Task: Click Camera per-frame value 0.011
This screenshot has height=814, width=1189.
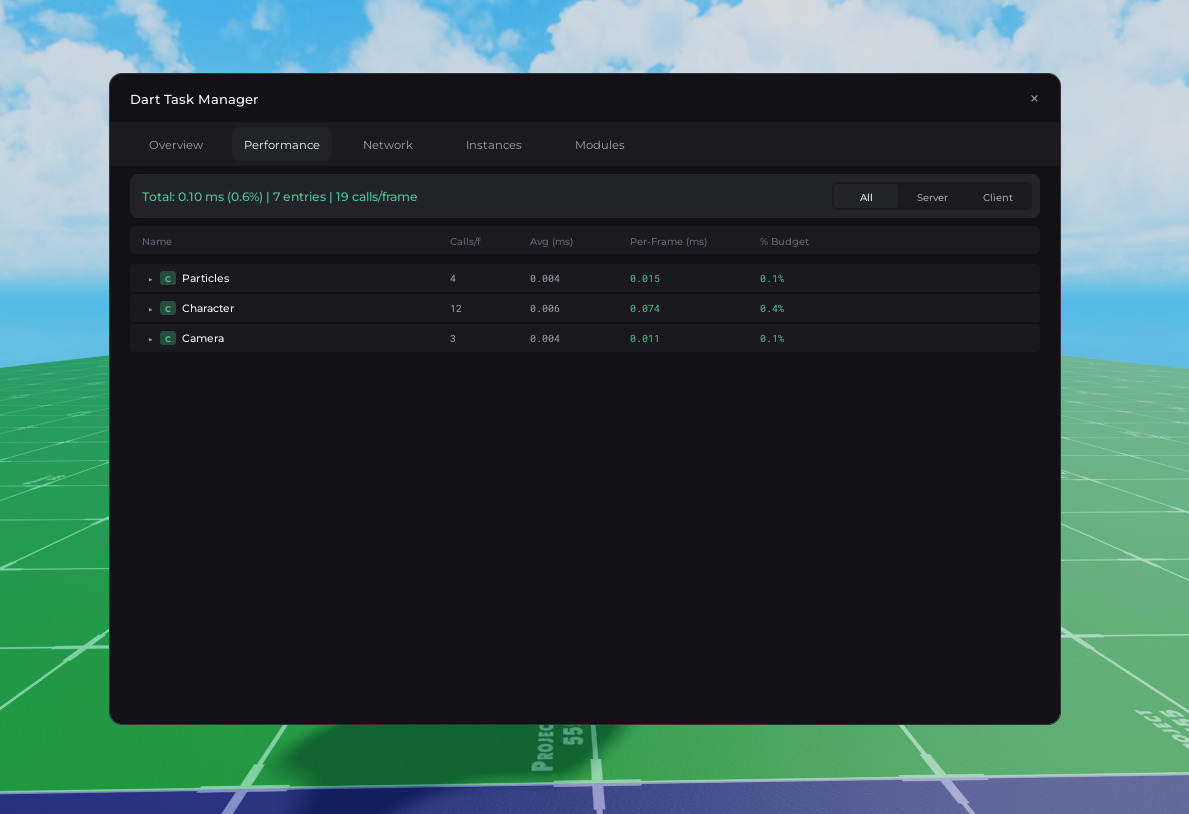Action: [645, 338]
